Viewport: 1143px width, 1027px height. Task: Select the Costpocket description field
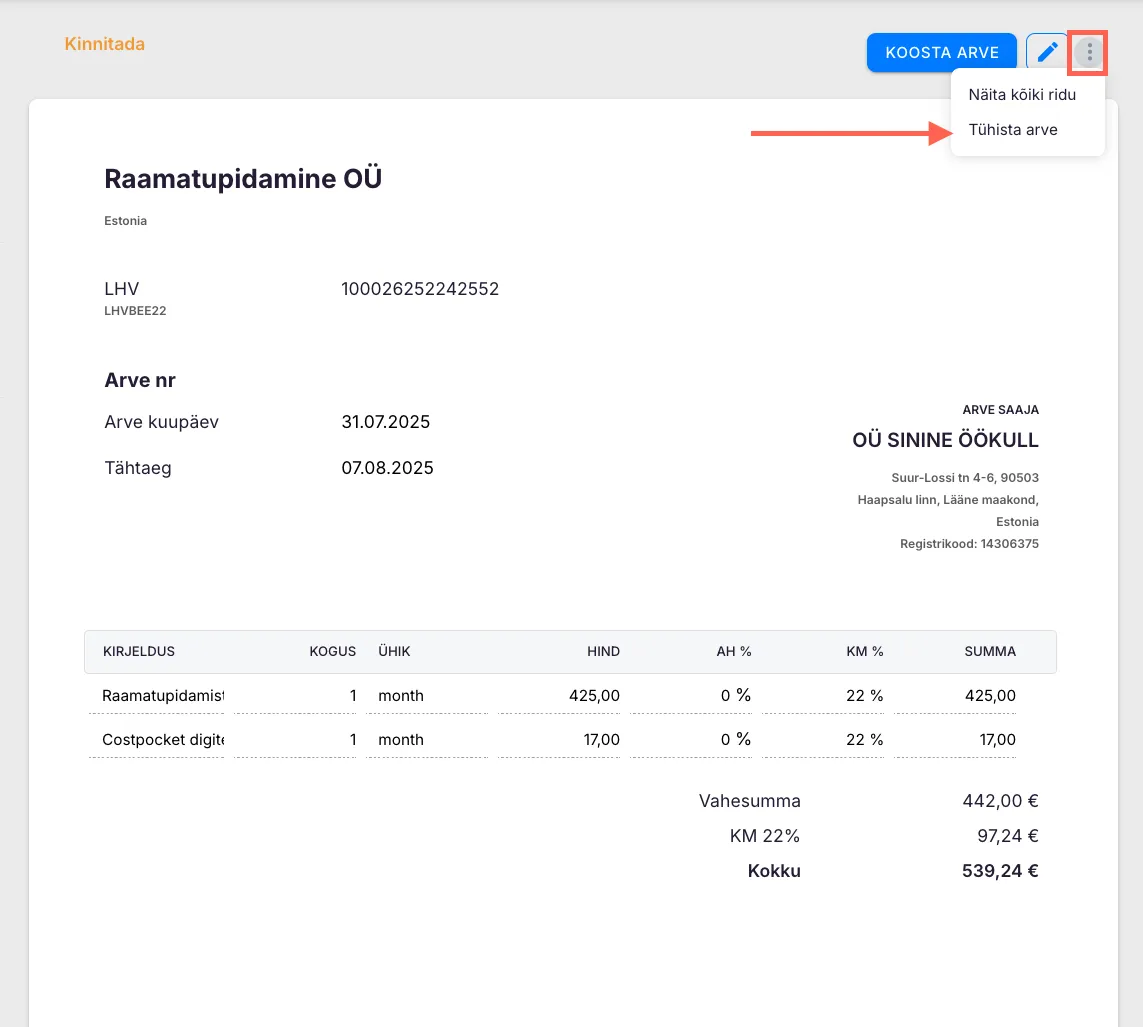(162, 740)
